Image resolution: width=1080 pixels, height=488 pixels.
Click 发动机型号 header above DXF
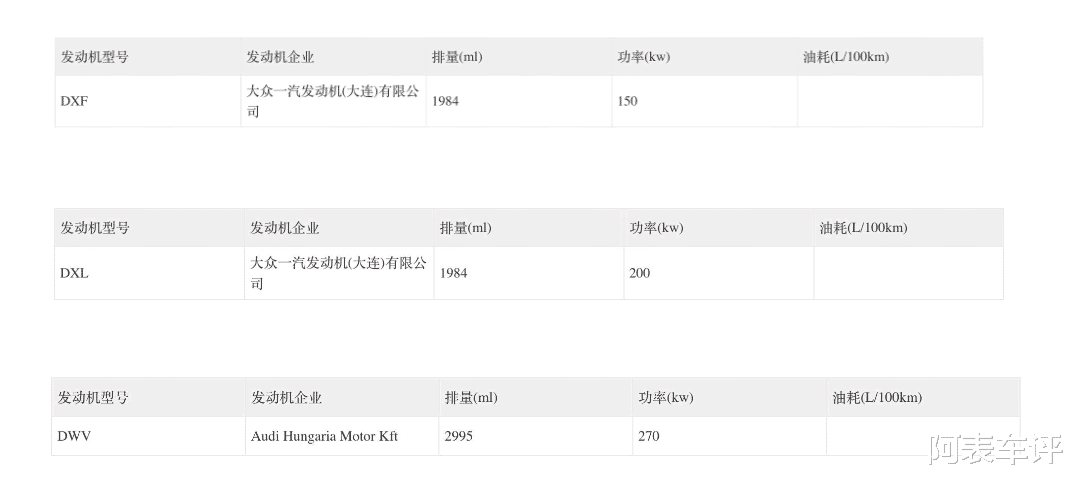[95, 57]
